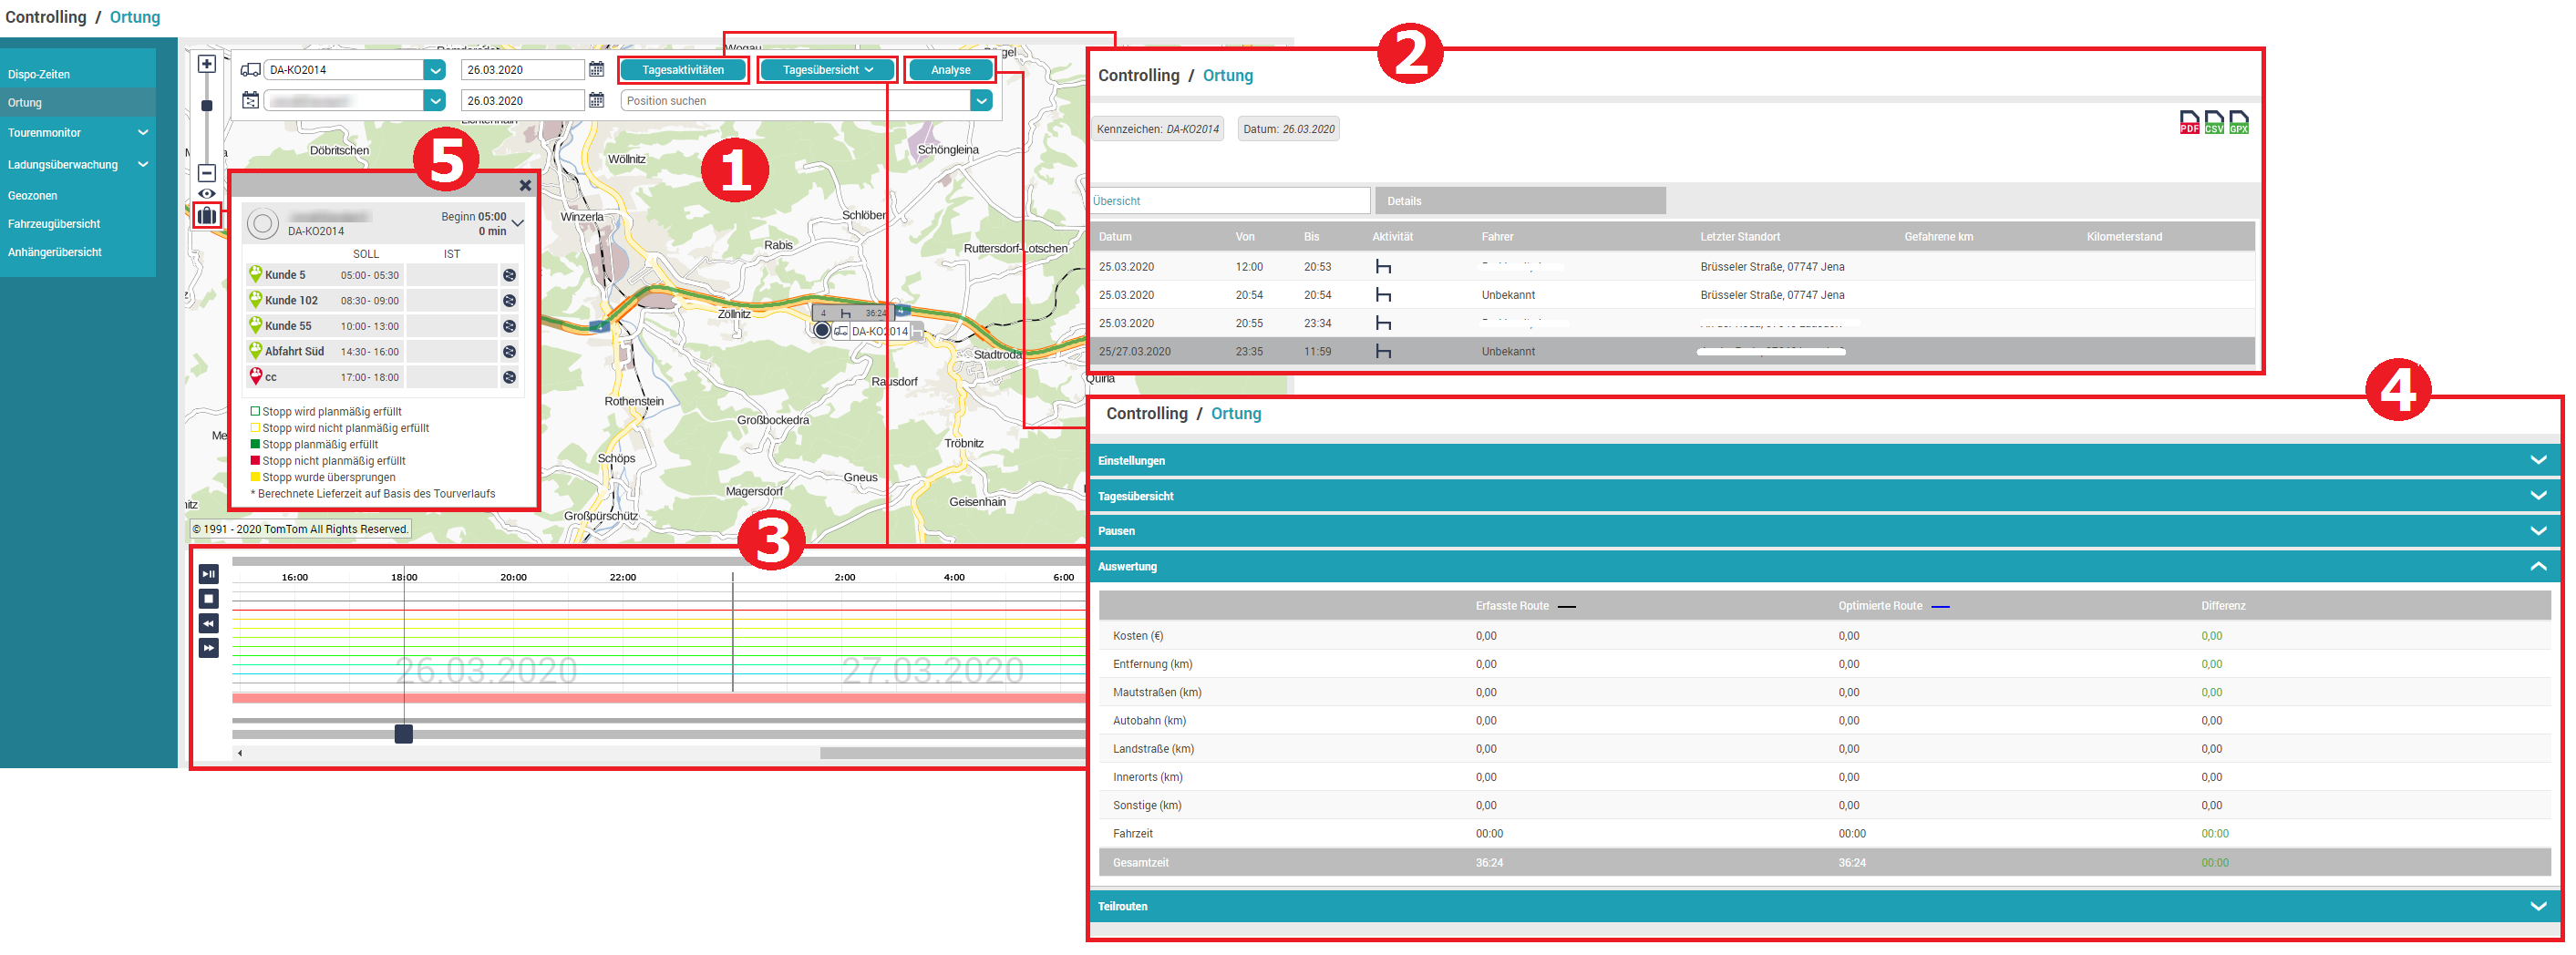Screen dimensions: 2576x955
Task: Export overview as CSV
Action: (x=2214, y=123)
